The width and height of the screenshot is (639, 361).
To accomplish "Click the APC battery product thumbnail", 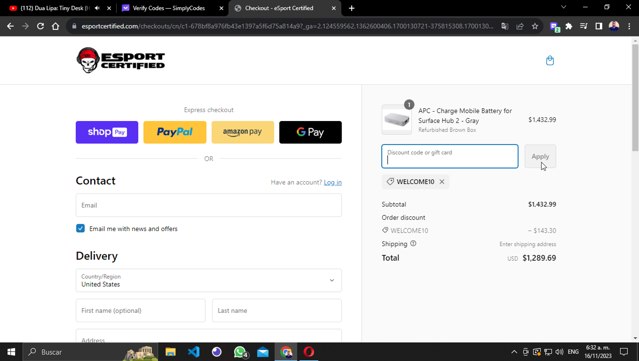I will [397, 119].
